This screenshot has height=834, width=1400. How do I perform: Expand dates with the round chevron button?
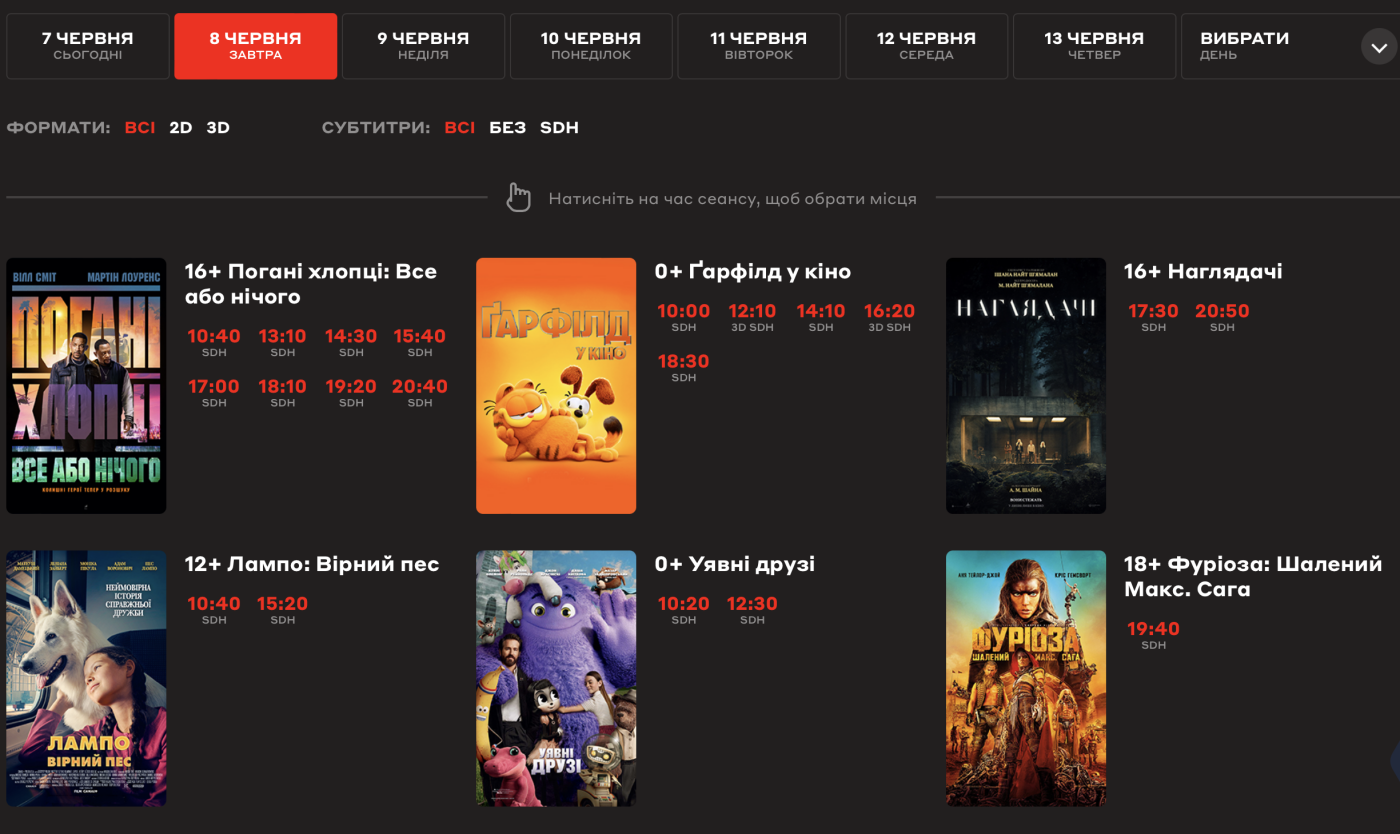(1378, 46)
